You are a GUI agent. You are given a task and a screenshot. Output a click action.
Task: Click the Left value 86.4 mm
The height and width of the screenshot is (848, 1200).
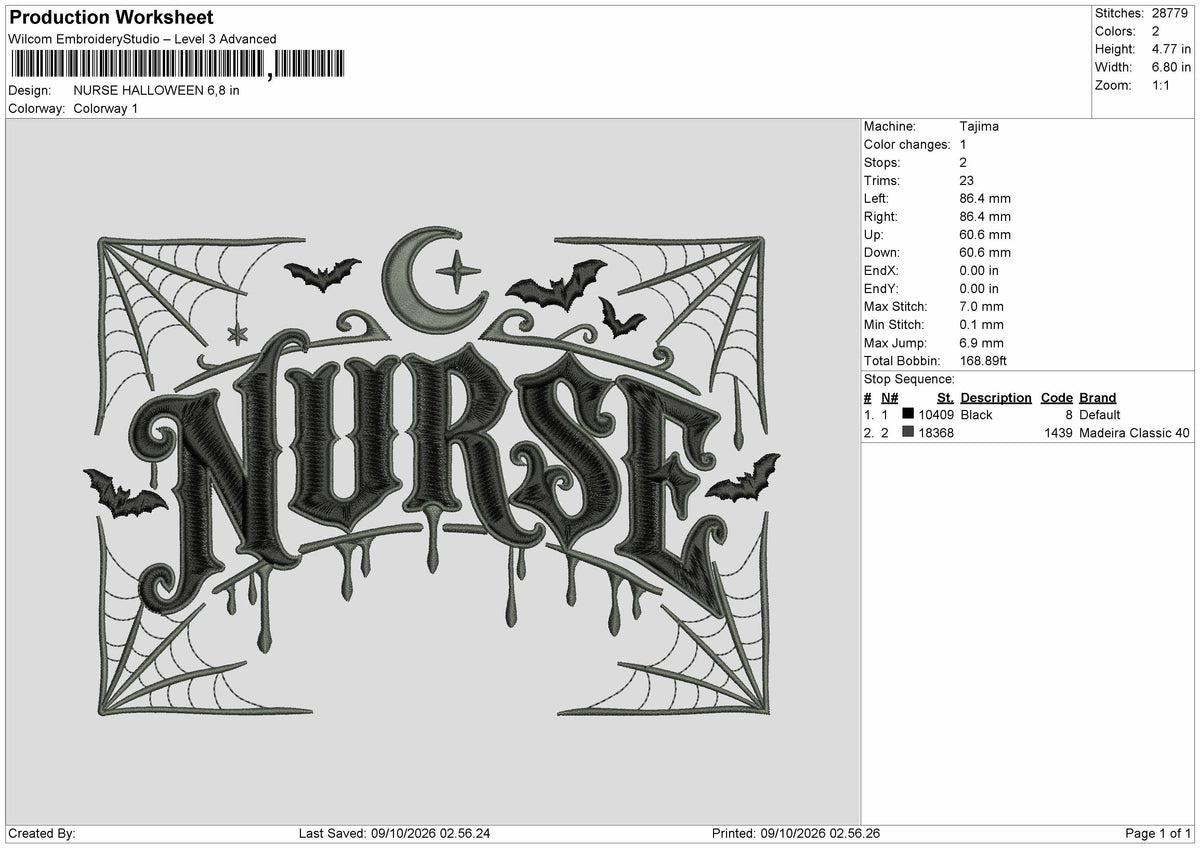click(x=985, y=198)
